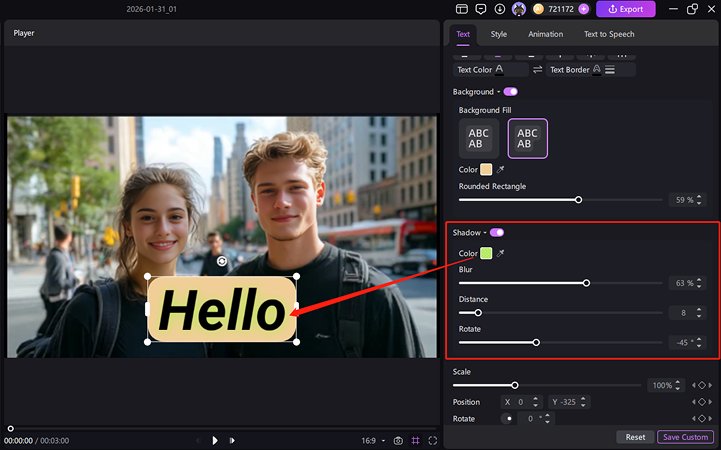This screenshot has height=450, width=721.
Task: Click the playhead at timeline start
Action: click(x=11, y=428)
